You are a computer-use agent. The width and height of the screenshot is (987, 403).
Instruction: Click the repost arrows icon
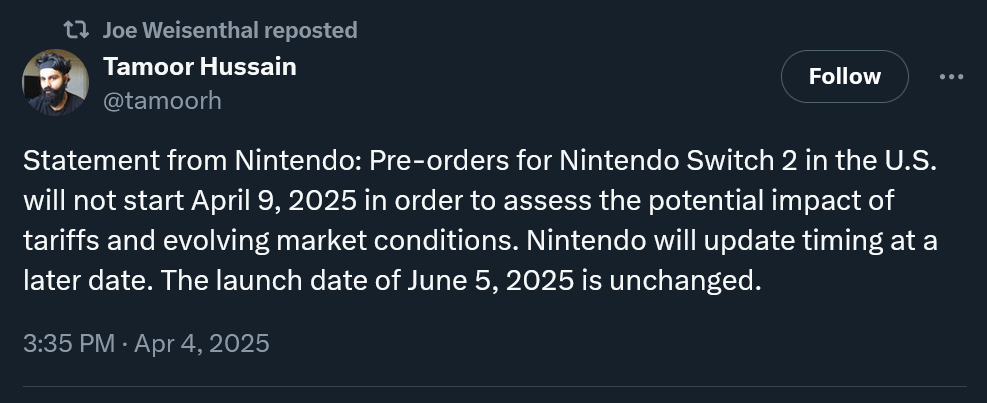pyautogui.click(x=76, y=30)
